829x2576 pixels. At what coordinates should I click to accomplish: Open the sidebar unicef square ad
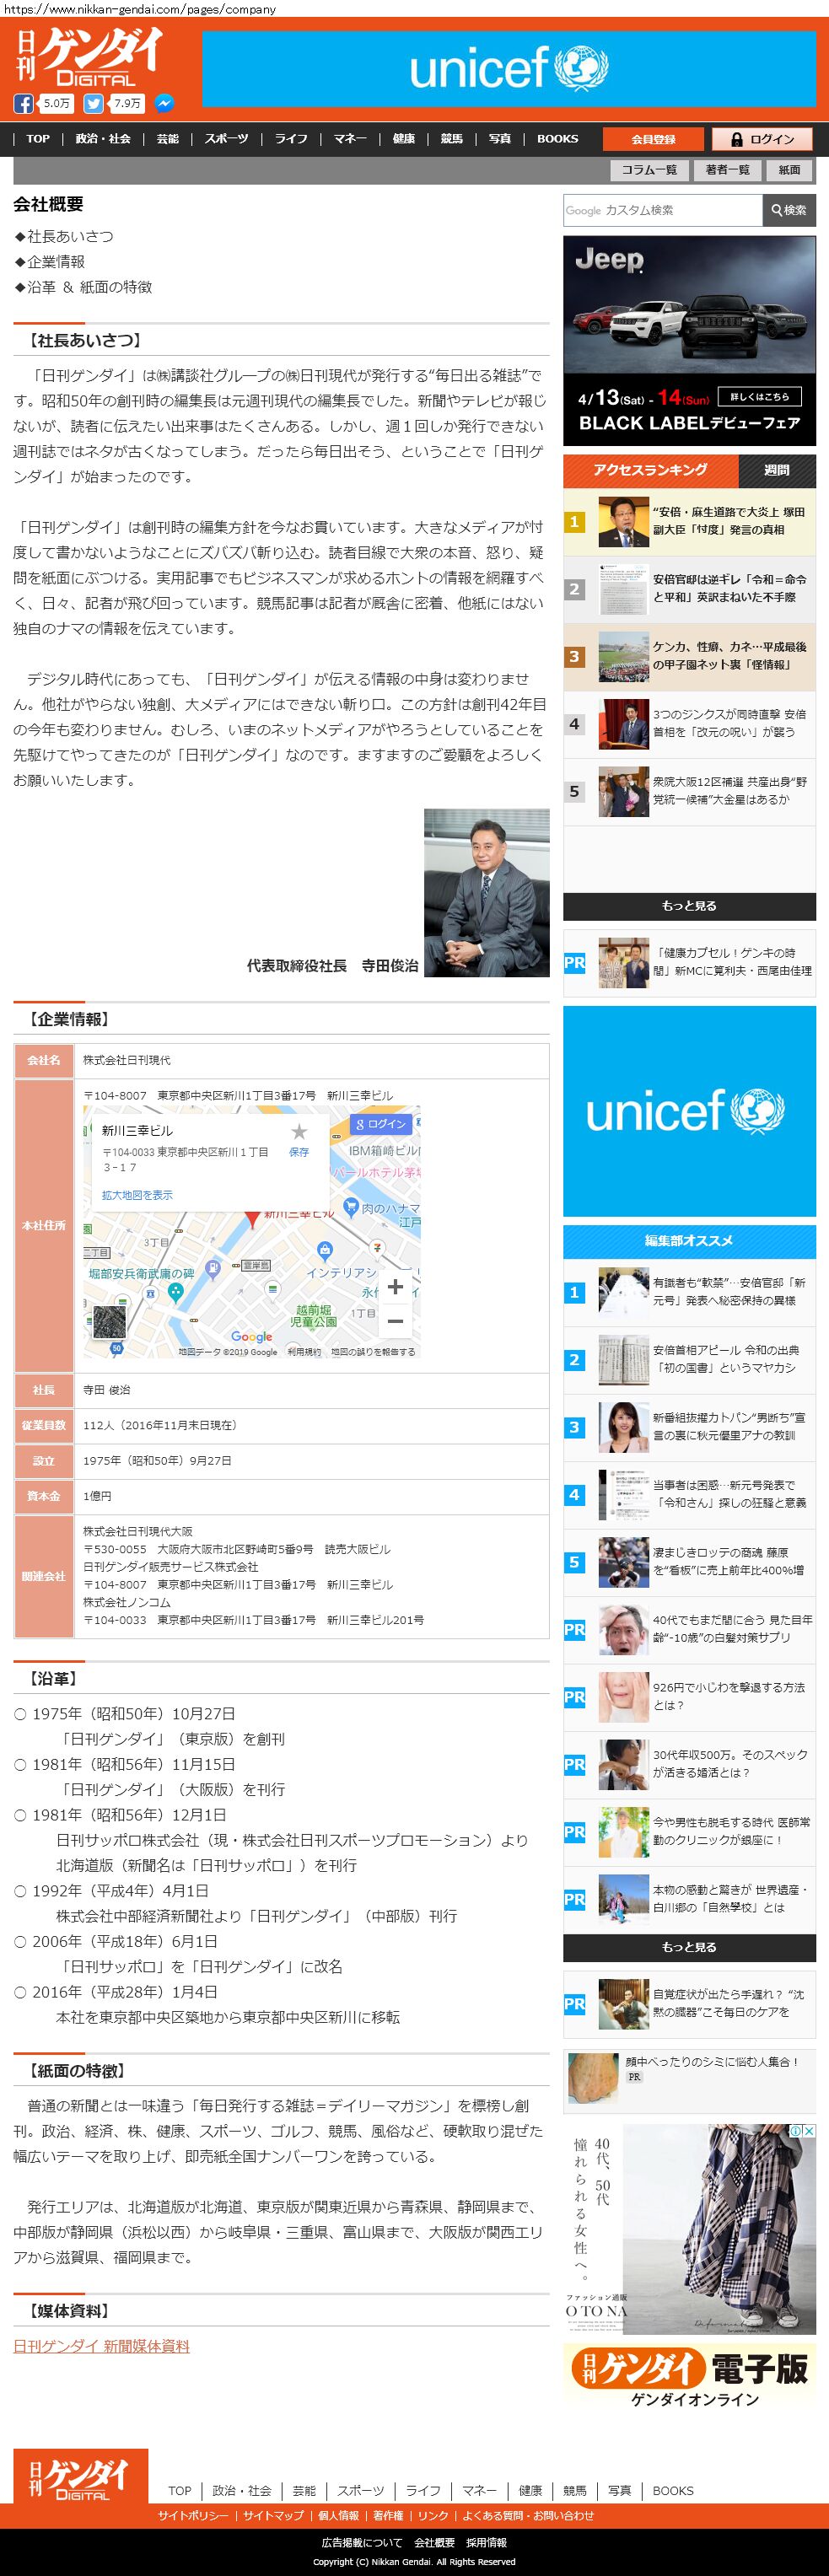coord(689,1111)
